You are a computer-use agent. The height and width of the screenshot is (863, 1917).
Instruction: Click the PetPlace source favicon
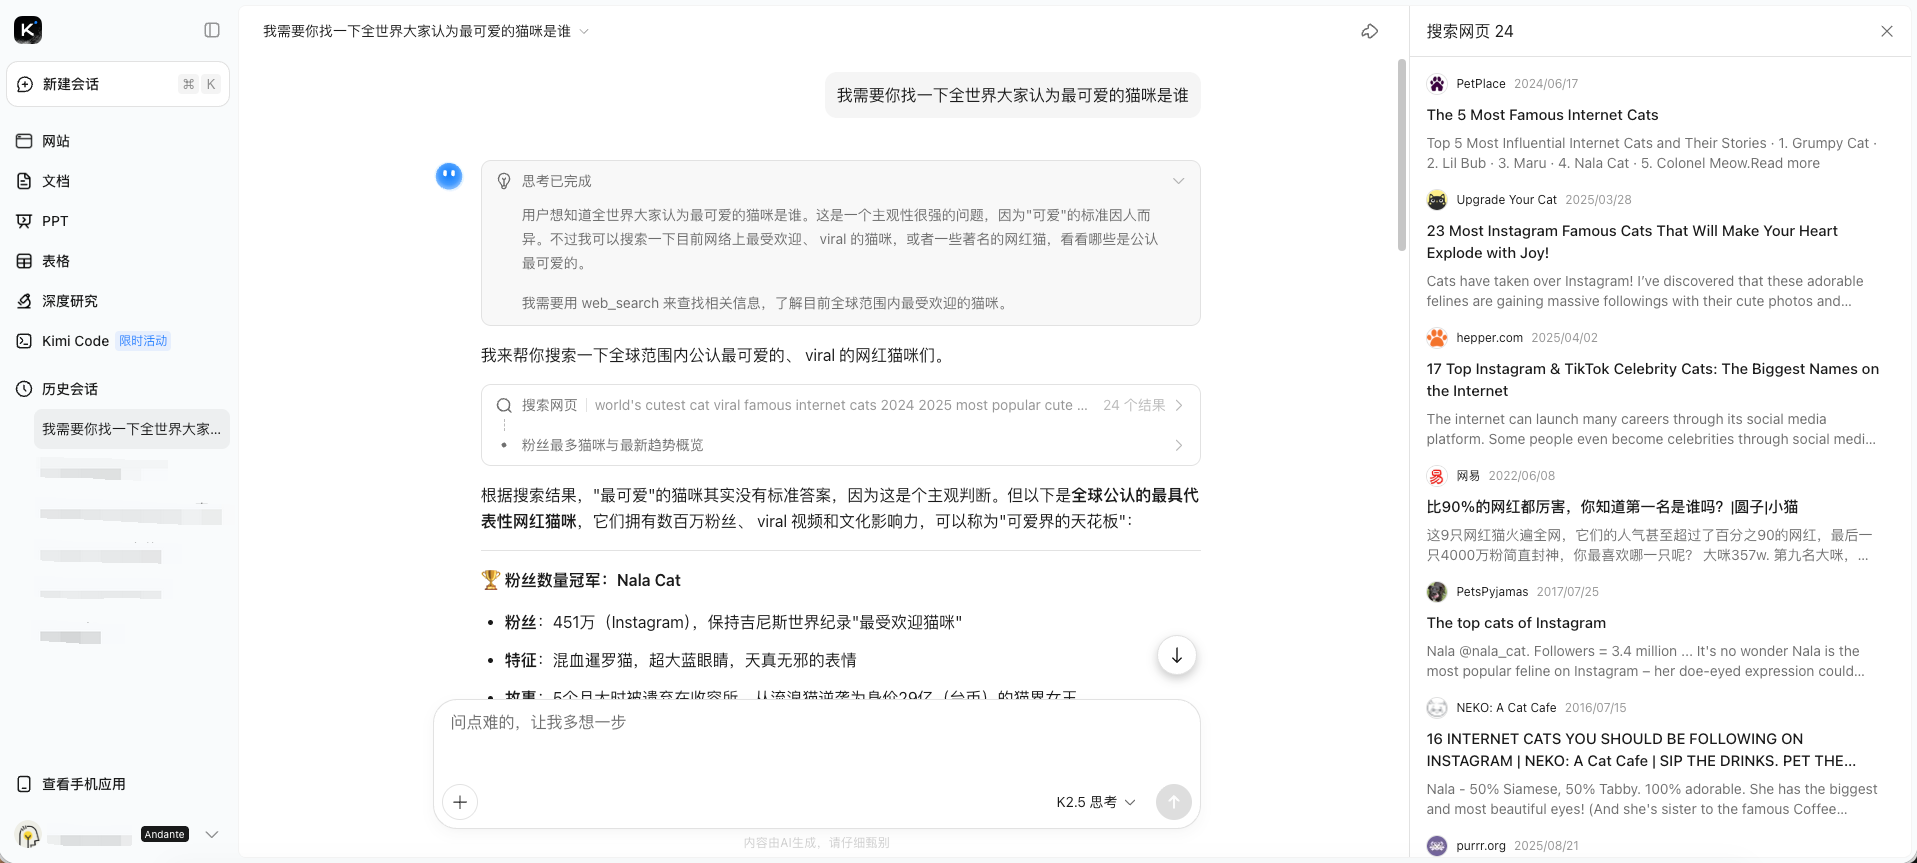(1437, 84)
